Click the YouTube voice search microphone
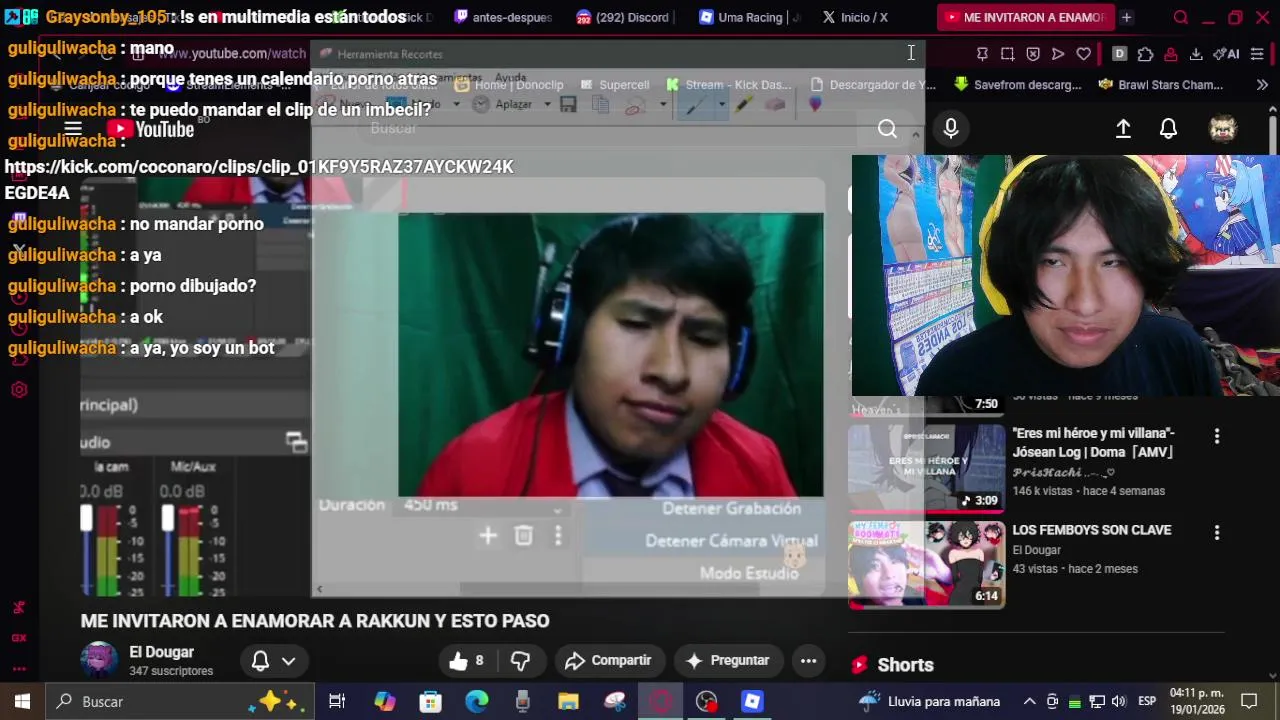This screenshot has height=720, width=1280. point(951,128)
